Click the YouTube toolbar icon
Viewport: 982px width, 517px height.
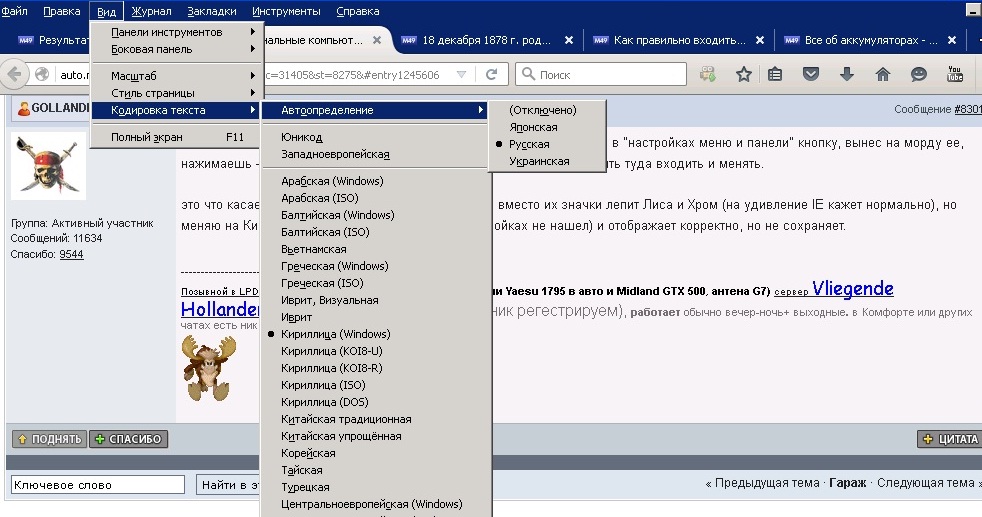pyautogui.click(x=955, y=74)
